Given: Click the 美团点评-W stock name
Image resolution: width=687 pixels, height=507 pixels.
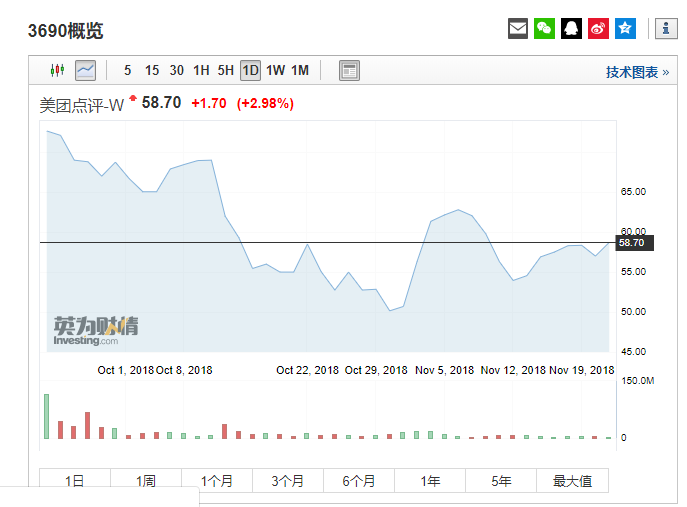Looking at the screenshot, I should (x=81, y=105).
